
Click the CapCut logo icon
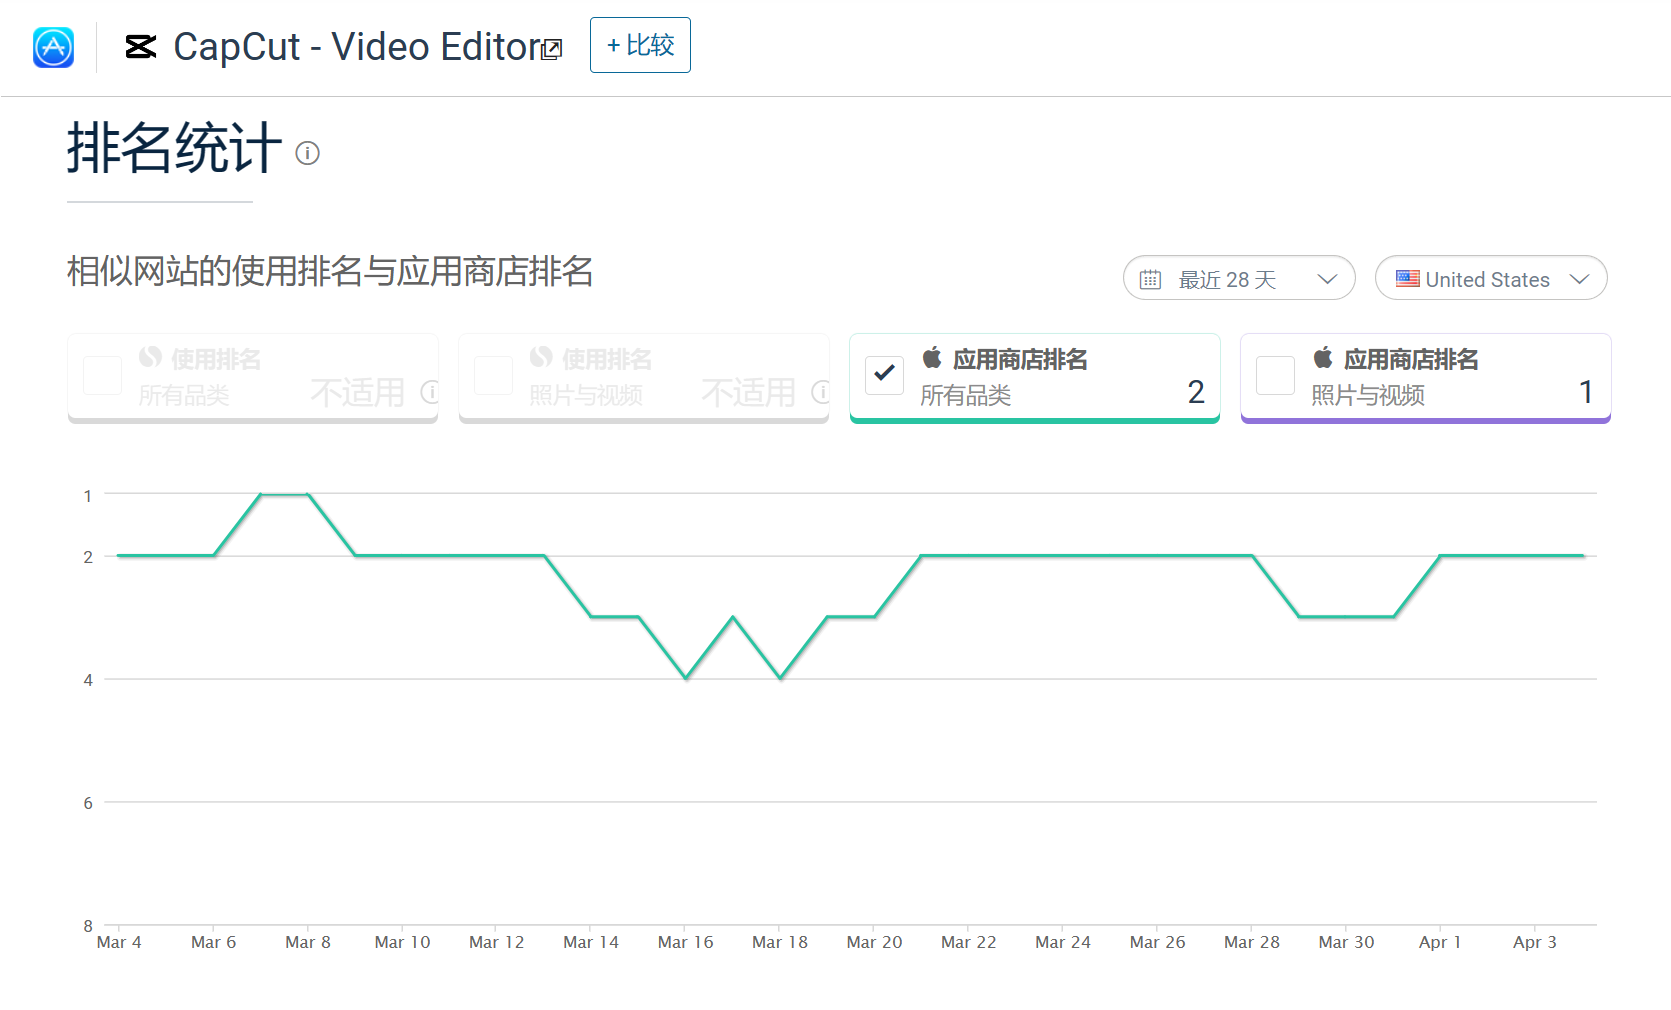click(141, 47)
